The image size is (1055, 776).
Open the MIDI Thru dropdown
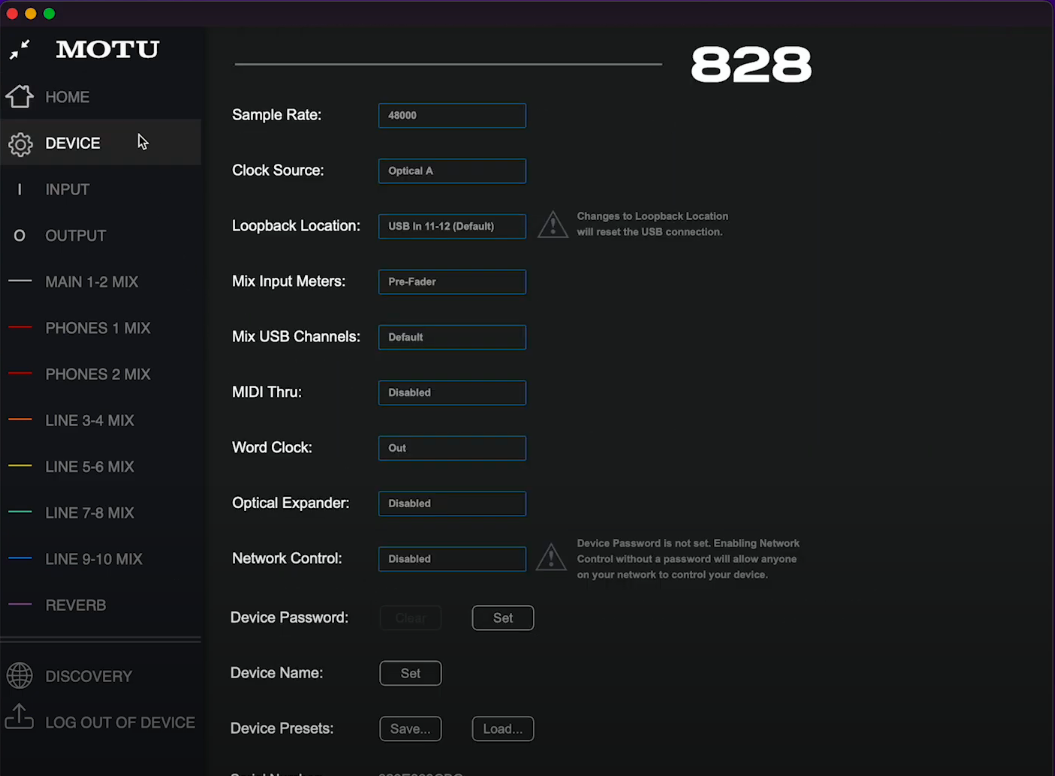[x=452, y=392]
